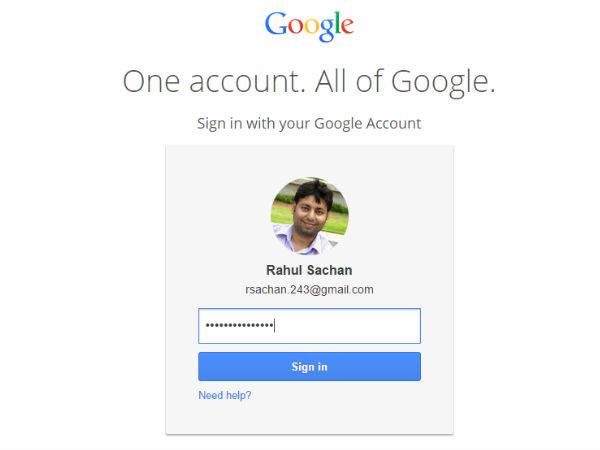Click the rsachan.243@gmail.com email address
600x450 pixels.
click(x=309, y=289)
